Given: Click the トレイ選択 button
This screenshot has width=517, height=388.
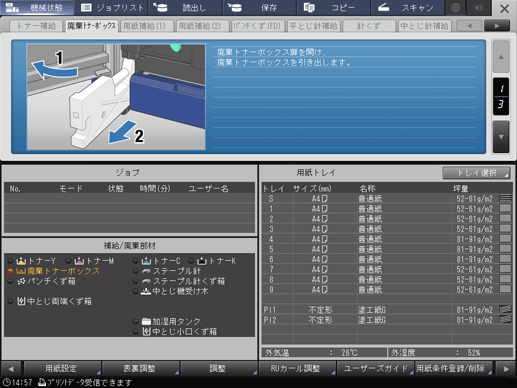Looking at the screenshot, I should click(x=476, y=173).
